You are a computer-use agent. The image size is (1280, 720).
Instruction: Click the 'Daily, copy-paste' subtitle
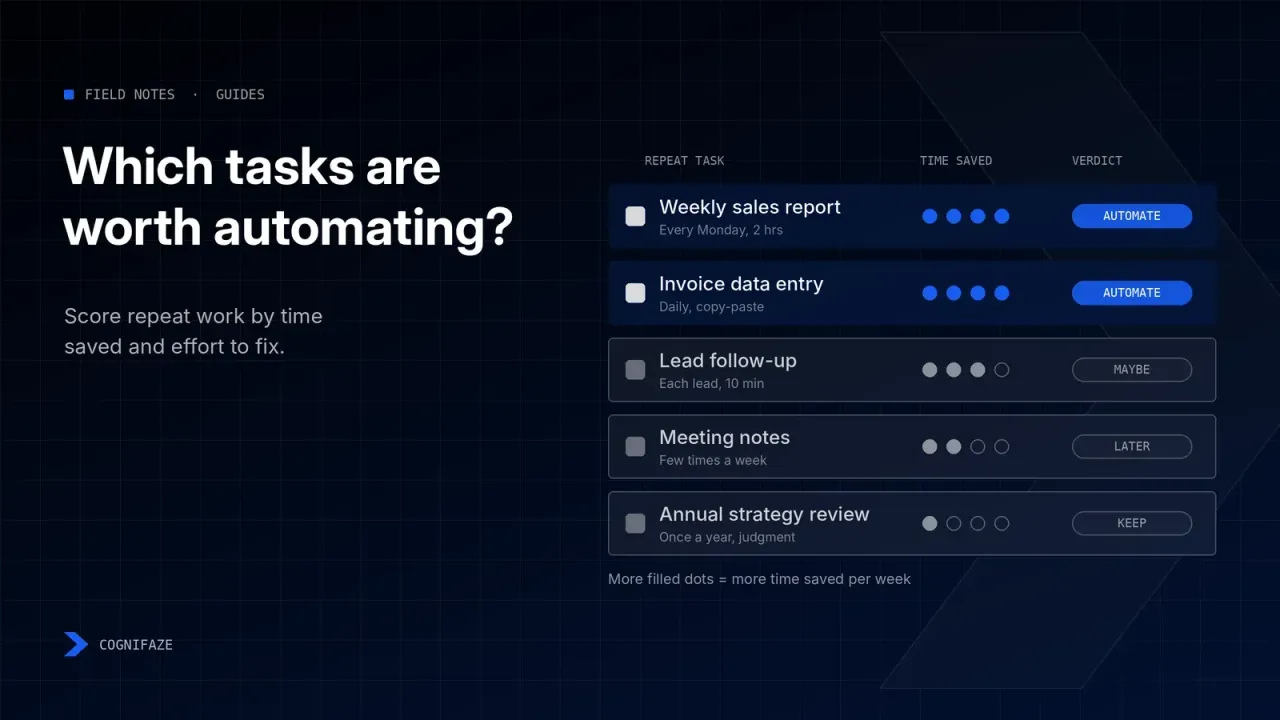(x=711, y=307)
